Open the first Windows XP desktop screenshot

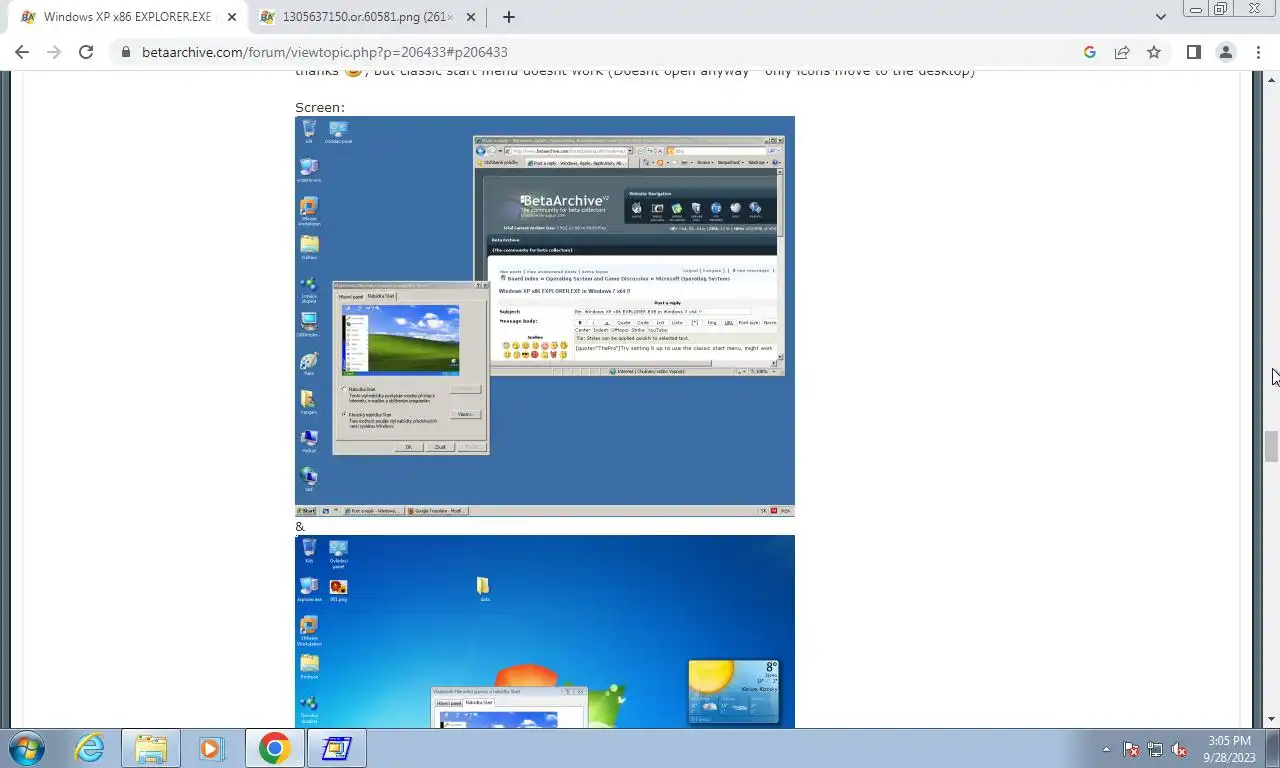pos(545,316)
